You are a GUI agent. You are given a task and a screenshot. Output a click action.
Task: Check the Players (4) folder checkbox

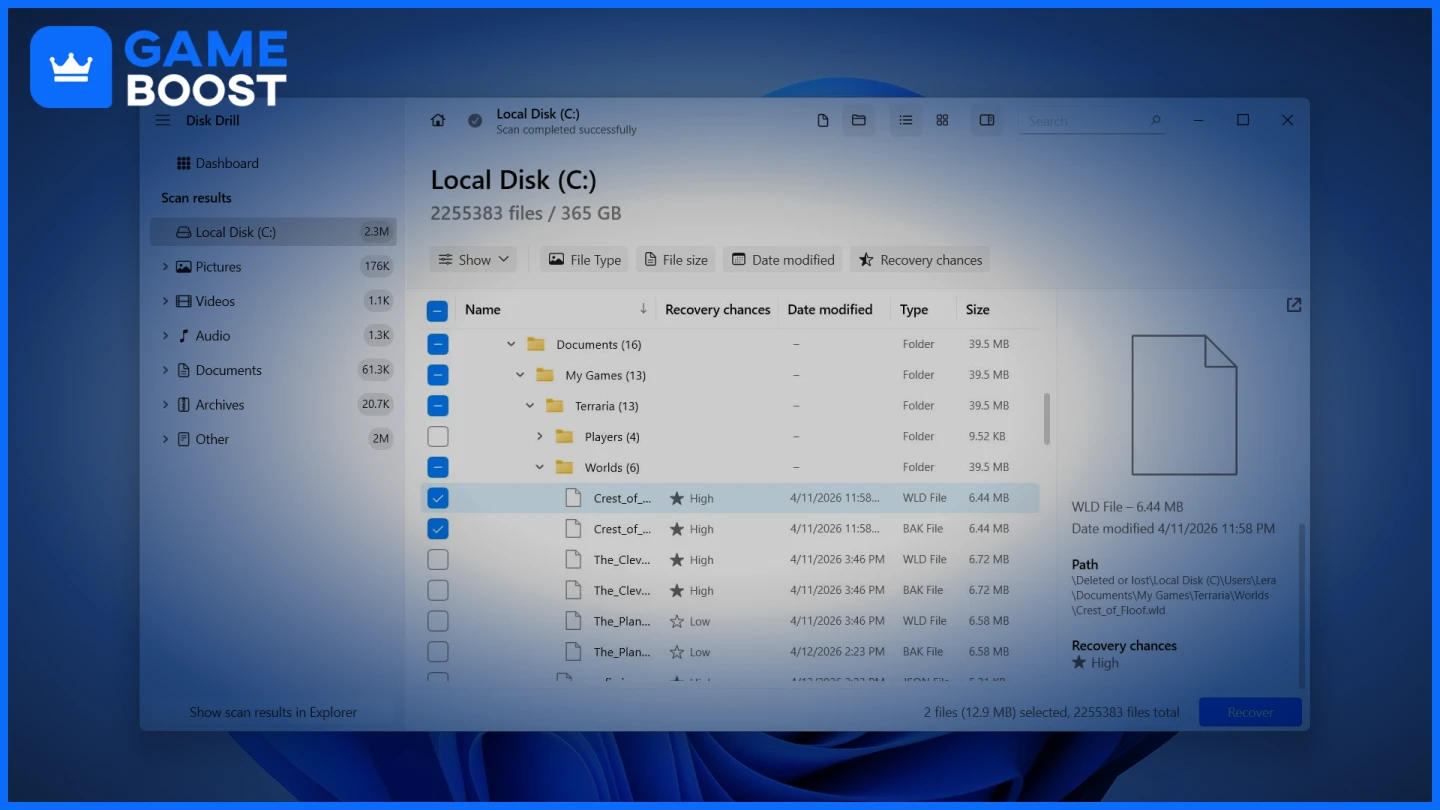click(x=437, y=436)
